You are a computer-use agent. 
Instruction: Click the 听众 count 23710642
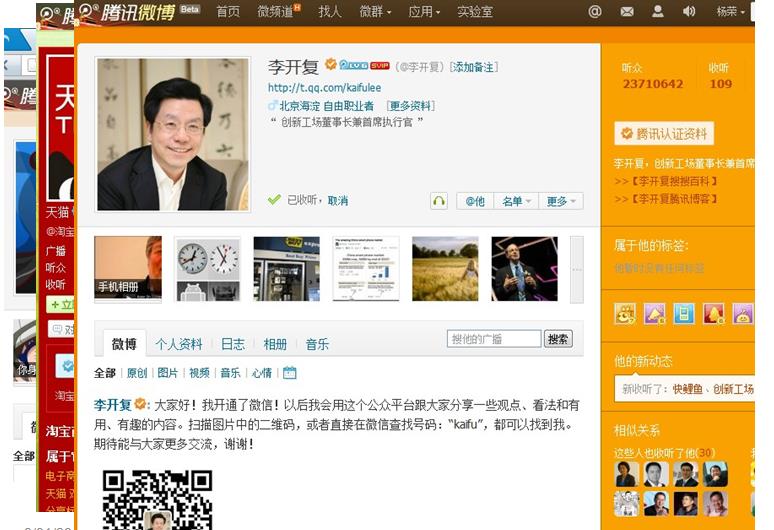click(x=653, y=84)
